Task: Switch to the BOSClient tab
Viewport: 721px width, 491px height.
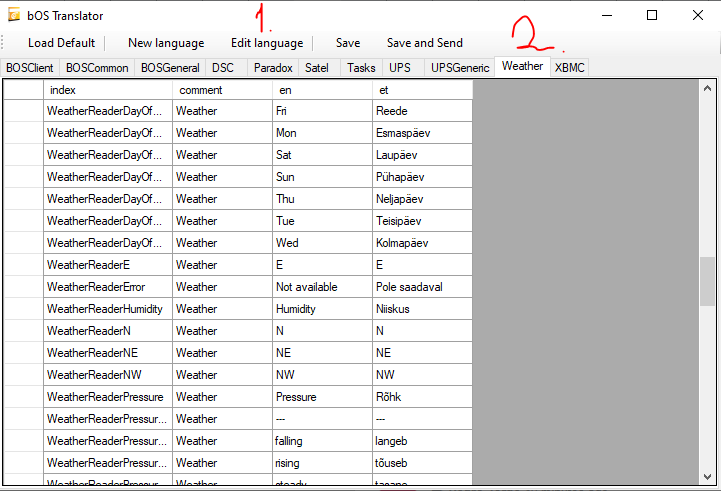Action: [x=31, y=68]
